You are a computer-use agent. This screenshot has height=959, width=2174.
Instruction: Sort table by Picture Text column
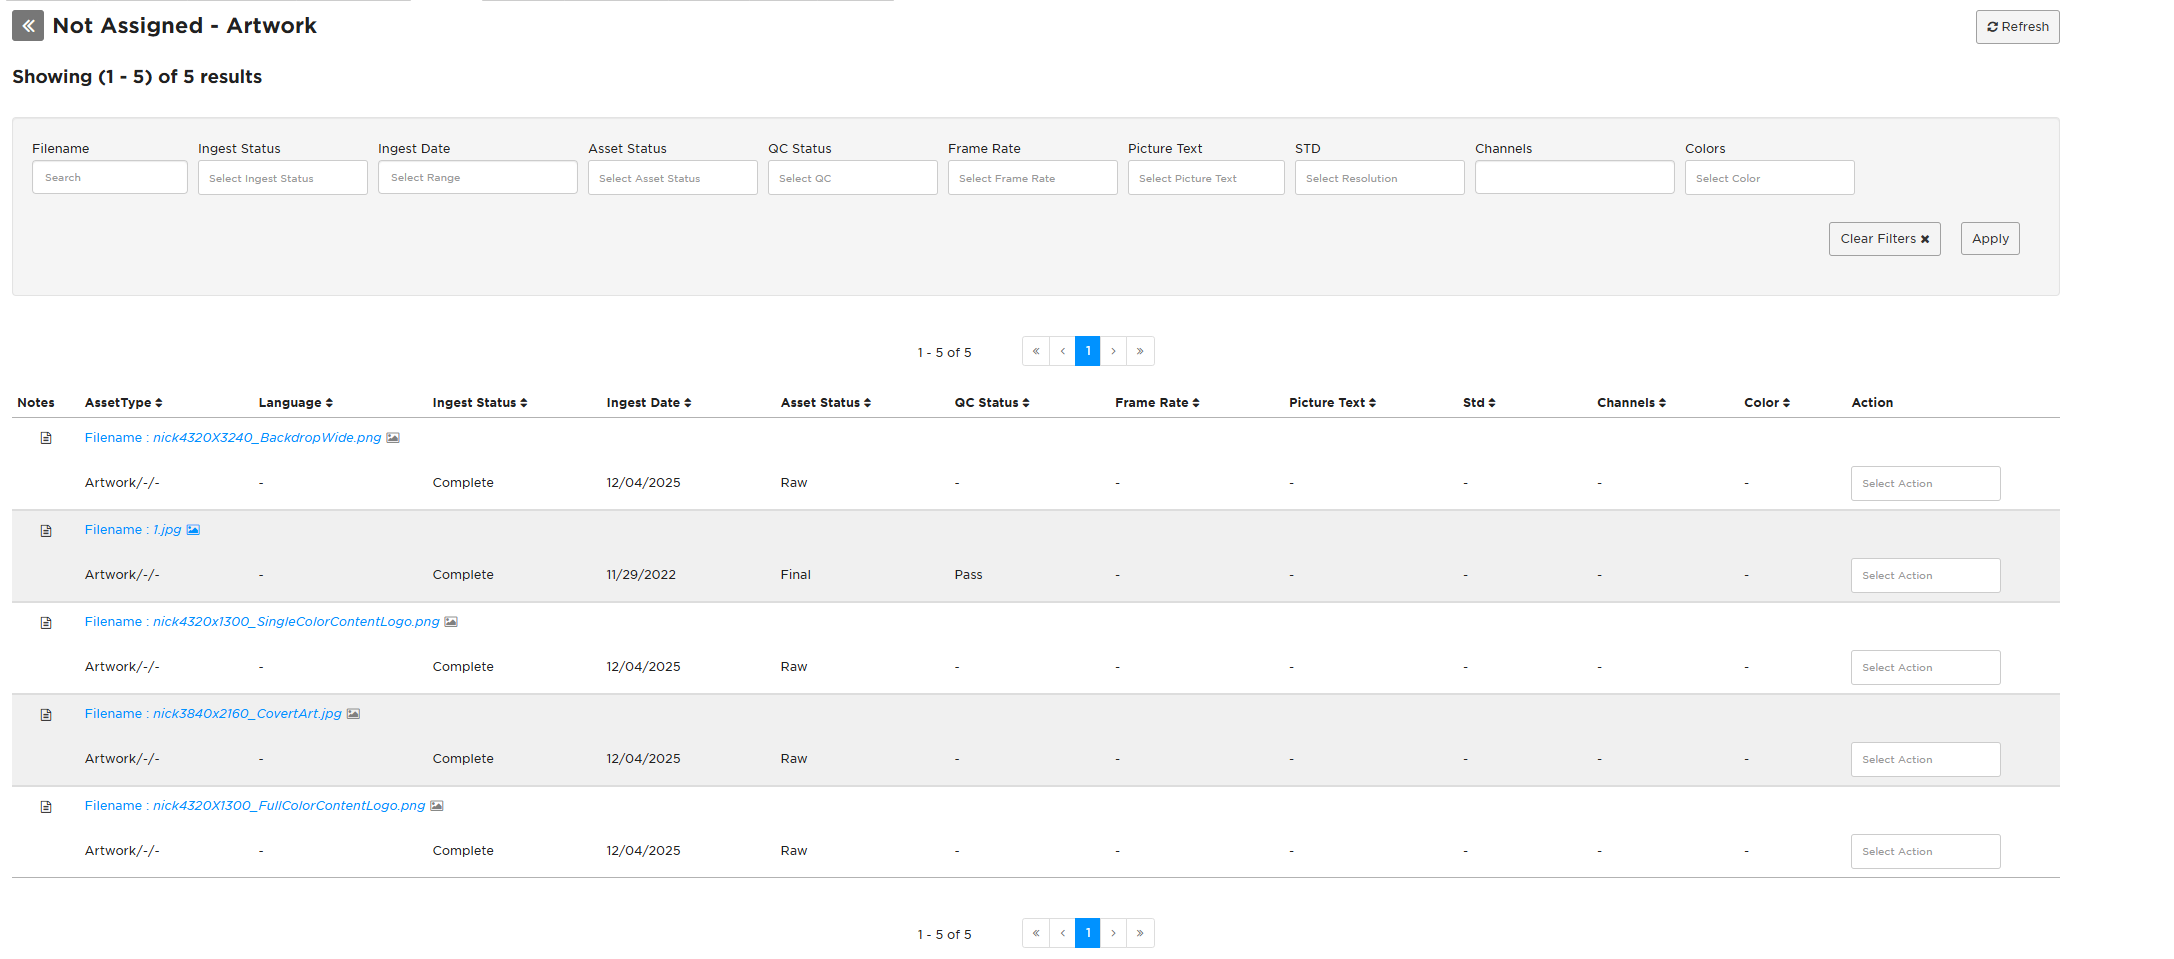click(1333, 403)
